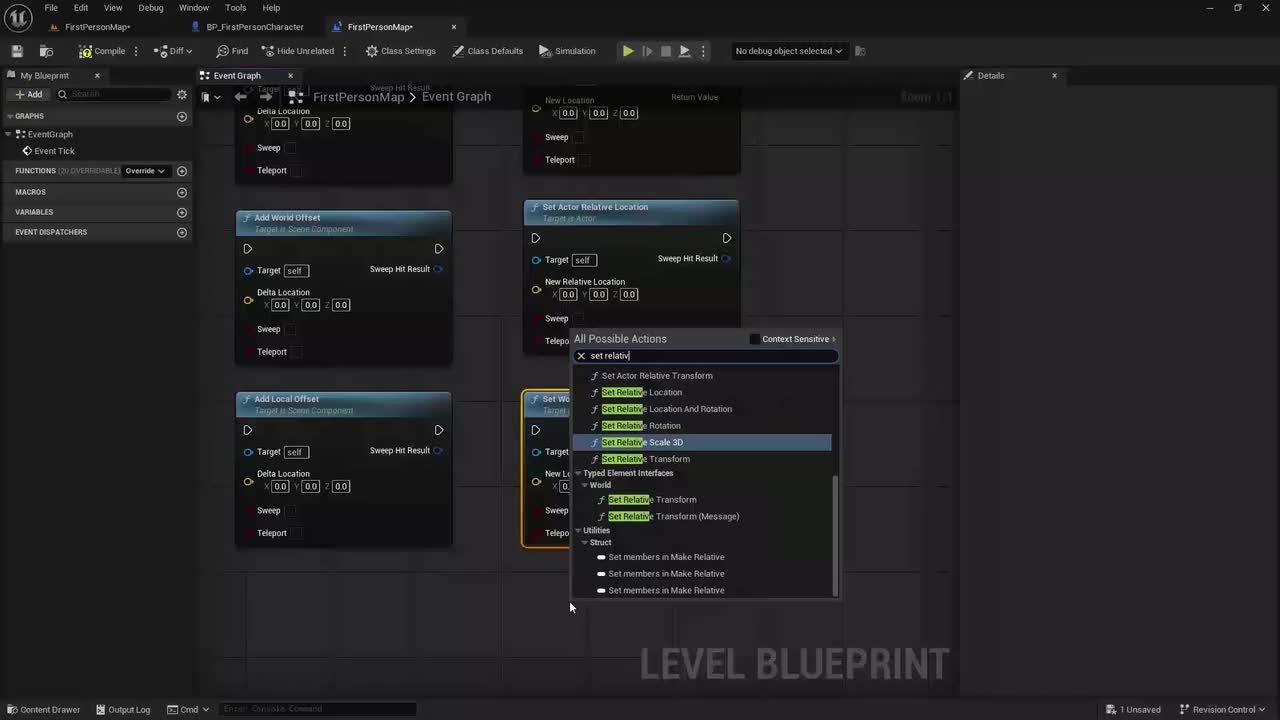Click the Stop simulation icon
The image size is (1280, 720).
(x=666, y=51)
